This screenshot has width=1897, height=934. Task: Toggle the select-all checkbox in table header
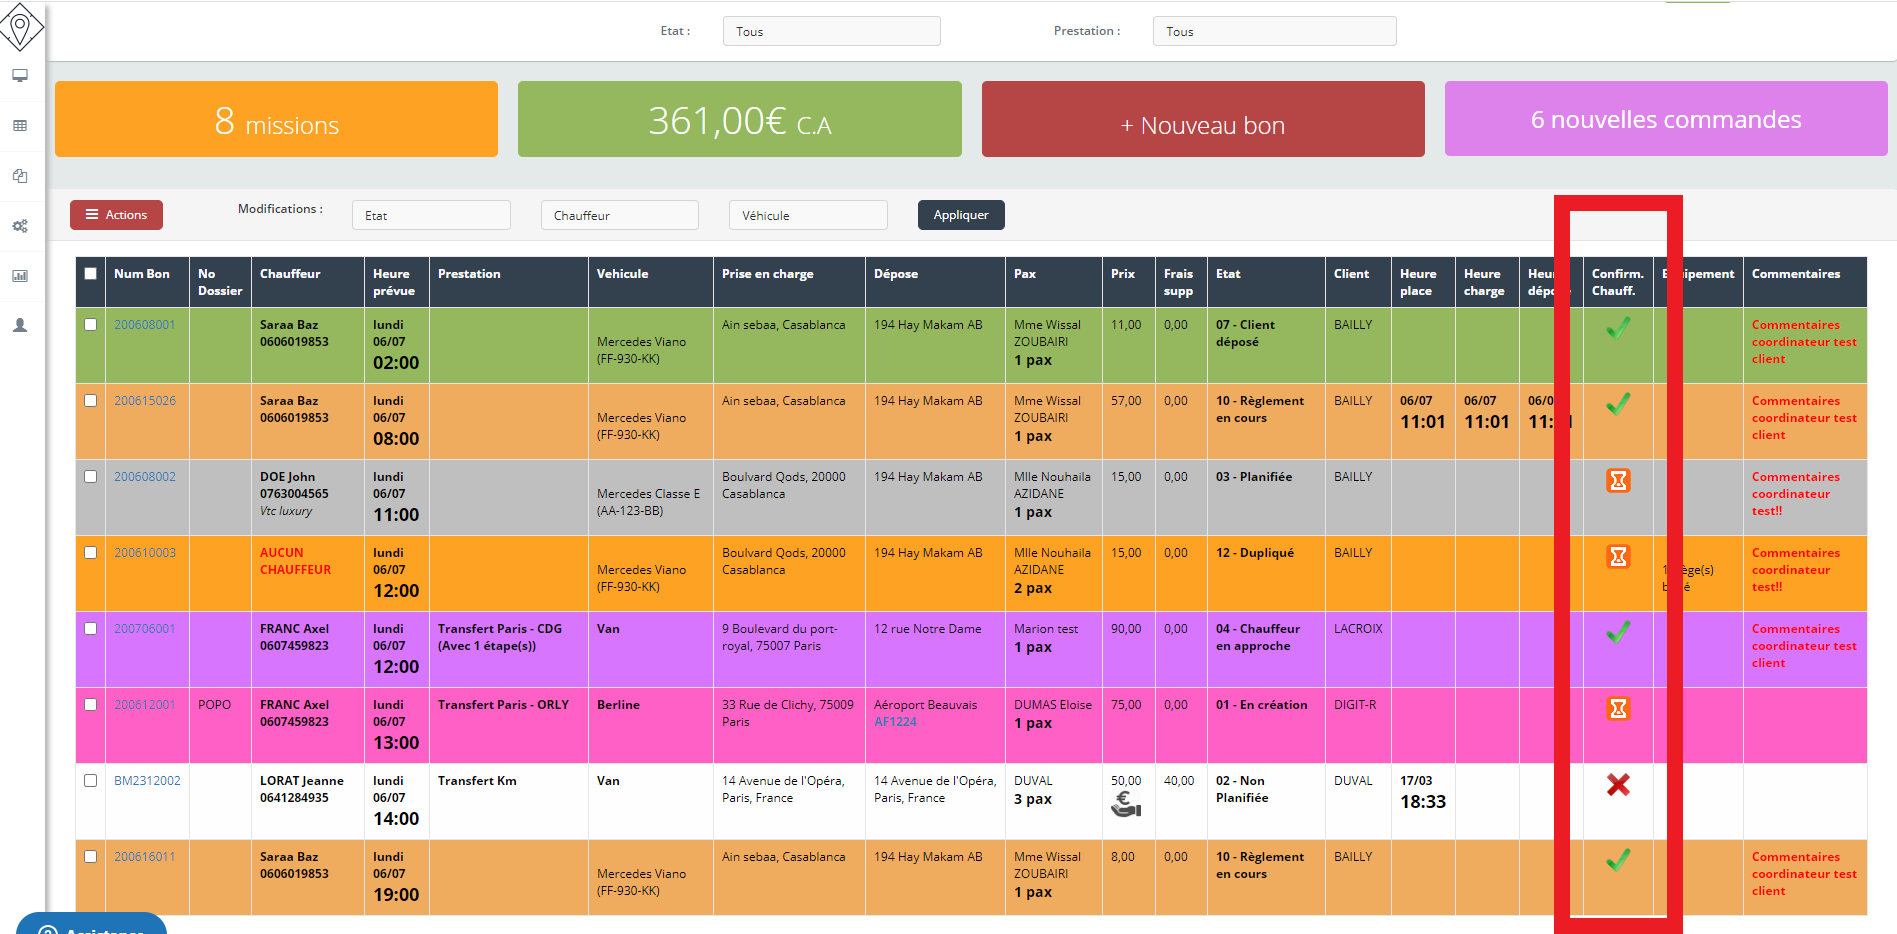pyautogui.click(x=91, y=274)
